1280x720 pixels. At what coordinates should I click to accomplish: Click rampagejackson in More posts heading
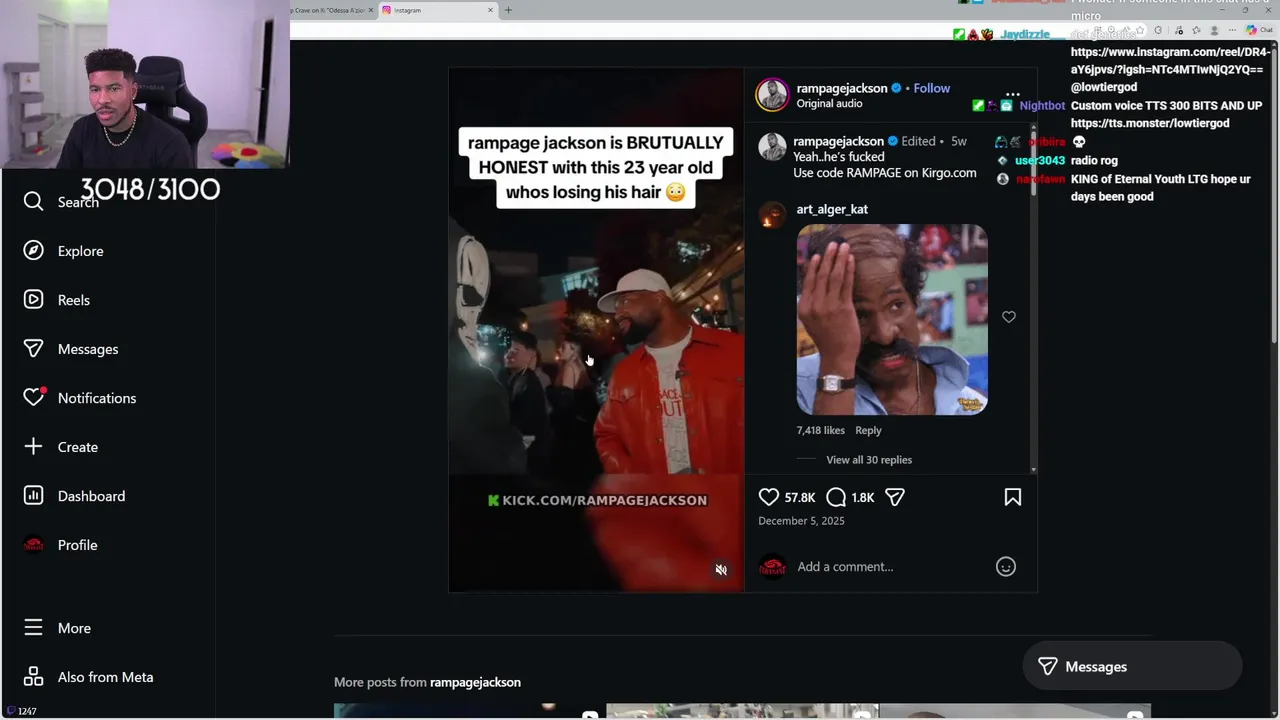(x=475, y=682)
